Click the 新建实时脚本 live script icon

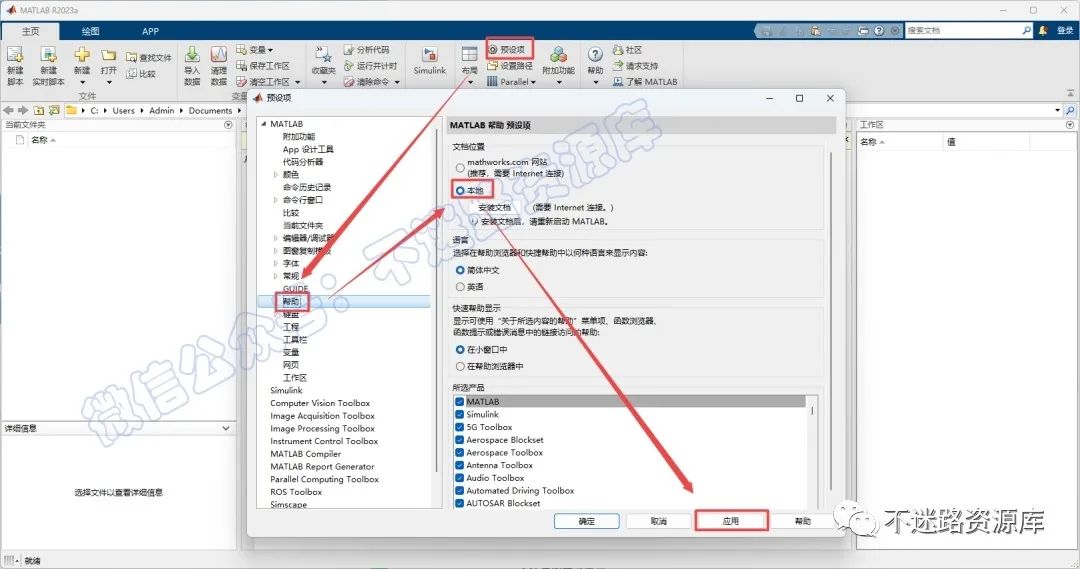pyautogui.click(x=48, y=54)
